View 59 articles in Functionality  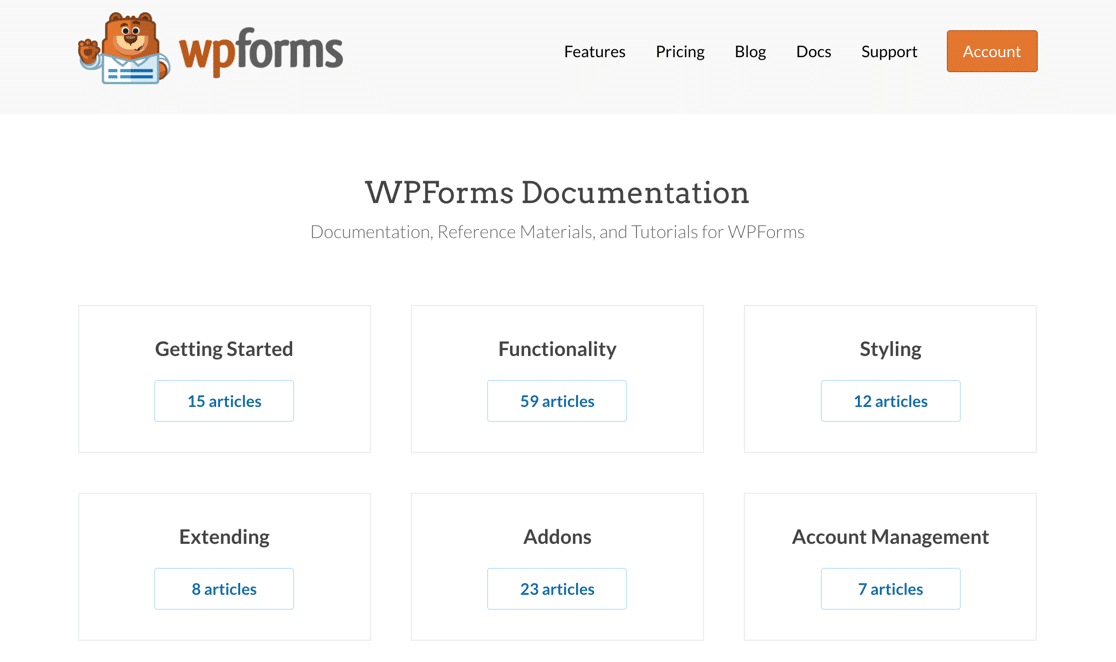point(557,401)
